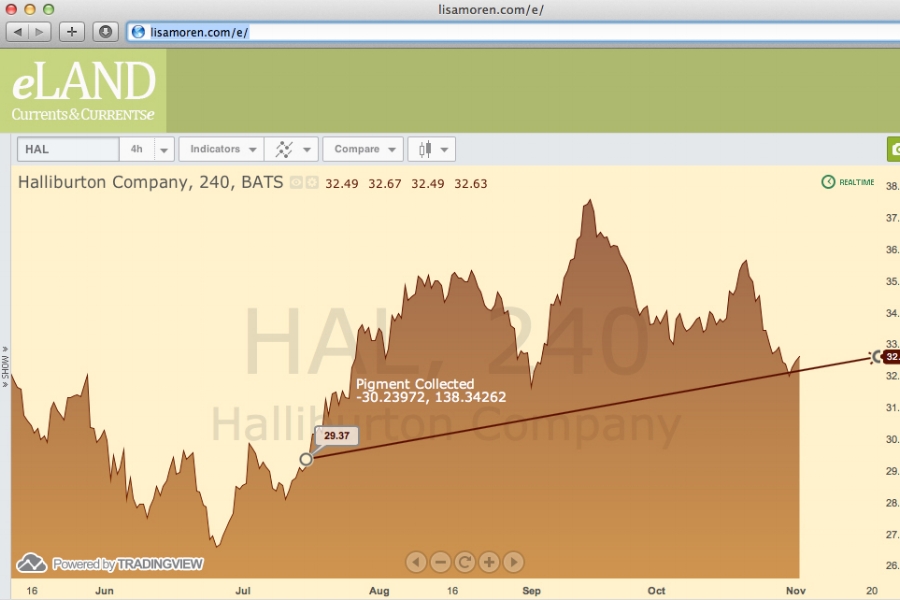Close the window with the red button

(x=11, y=9)
